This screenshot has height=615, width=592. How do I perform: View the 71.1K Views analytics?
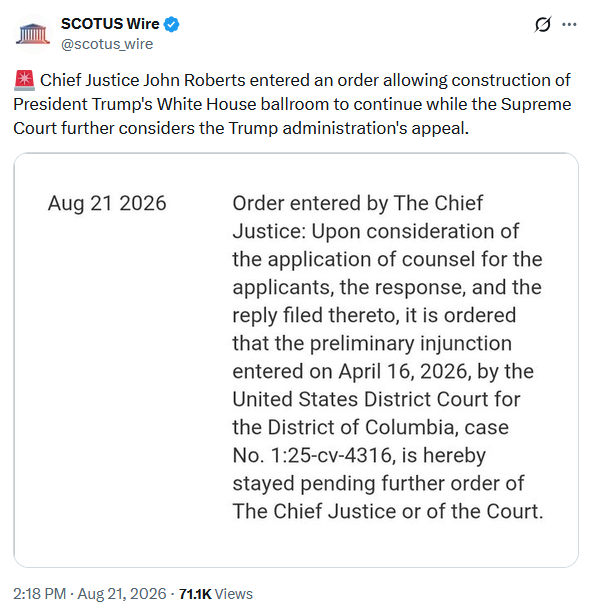pos(216,594)
